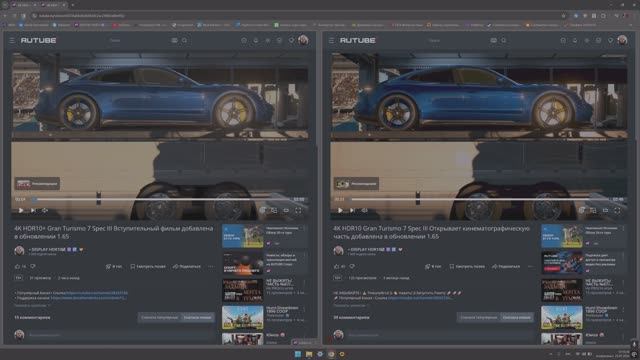This screenshot has width=640, height=360.
Task: Open picture-in-picture in the right player
Action: 593,211
